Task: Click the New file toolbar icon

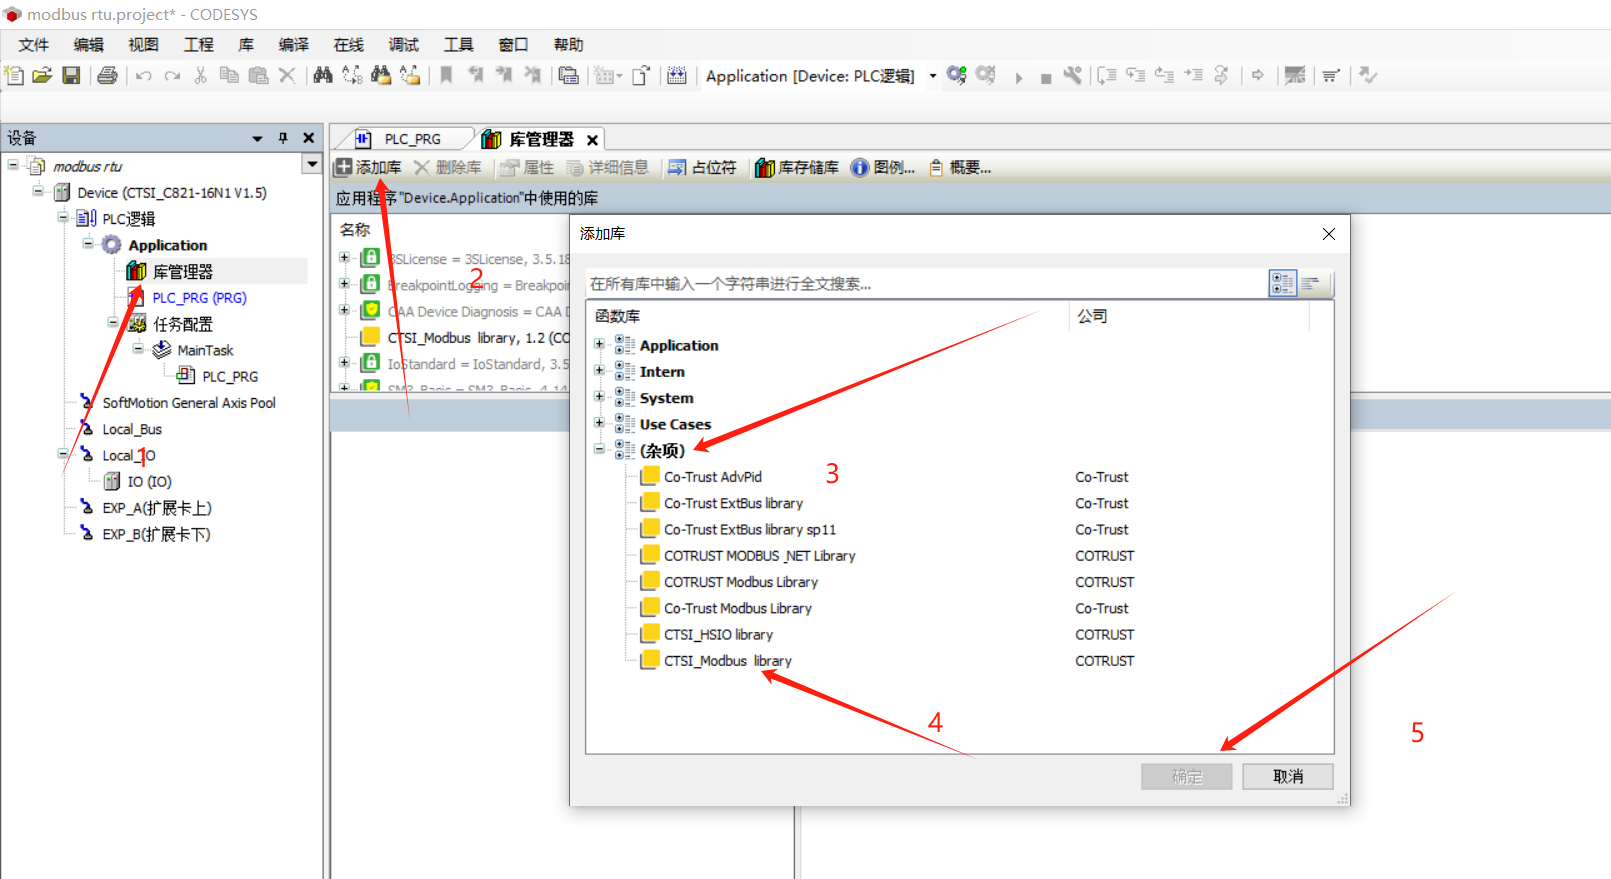Action: (x=14, y=75)
